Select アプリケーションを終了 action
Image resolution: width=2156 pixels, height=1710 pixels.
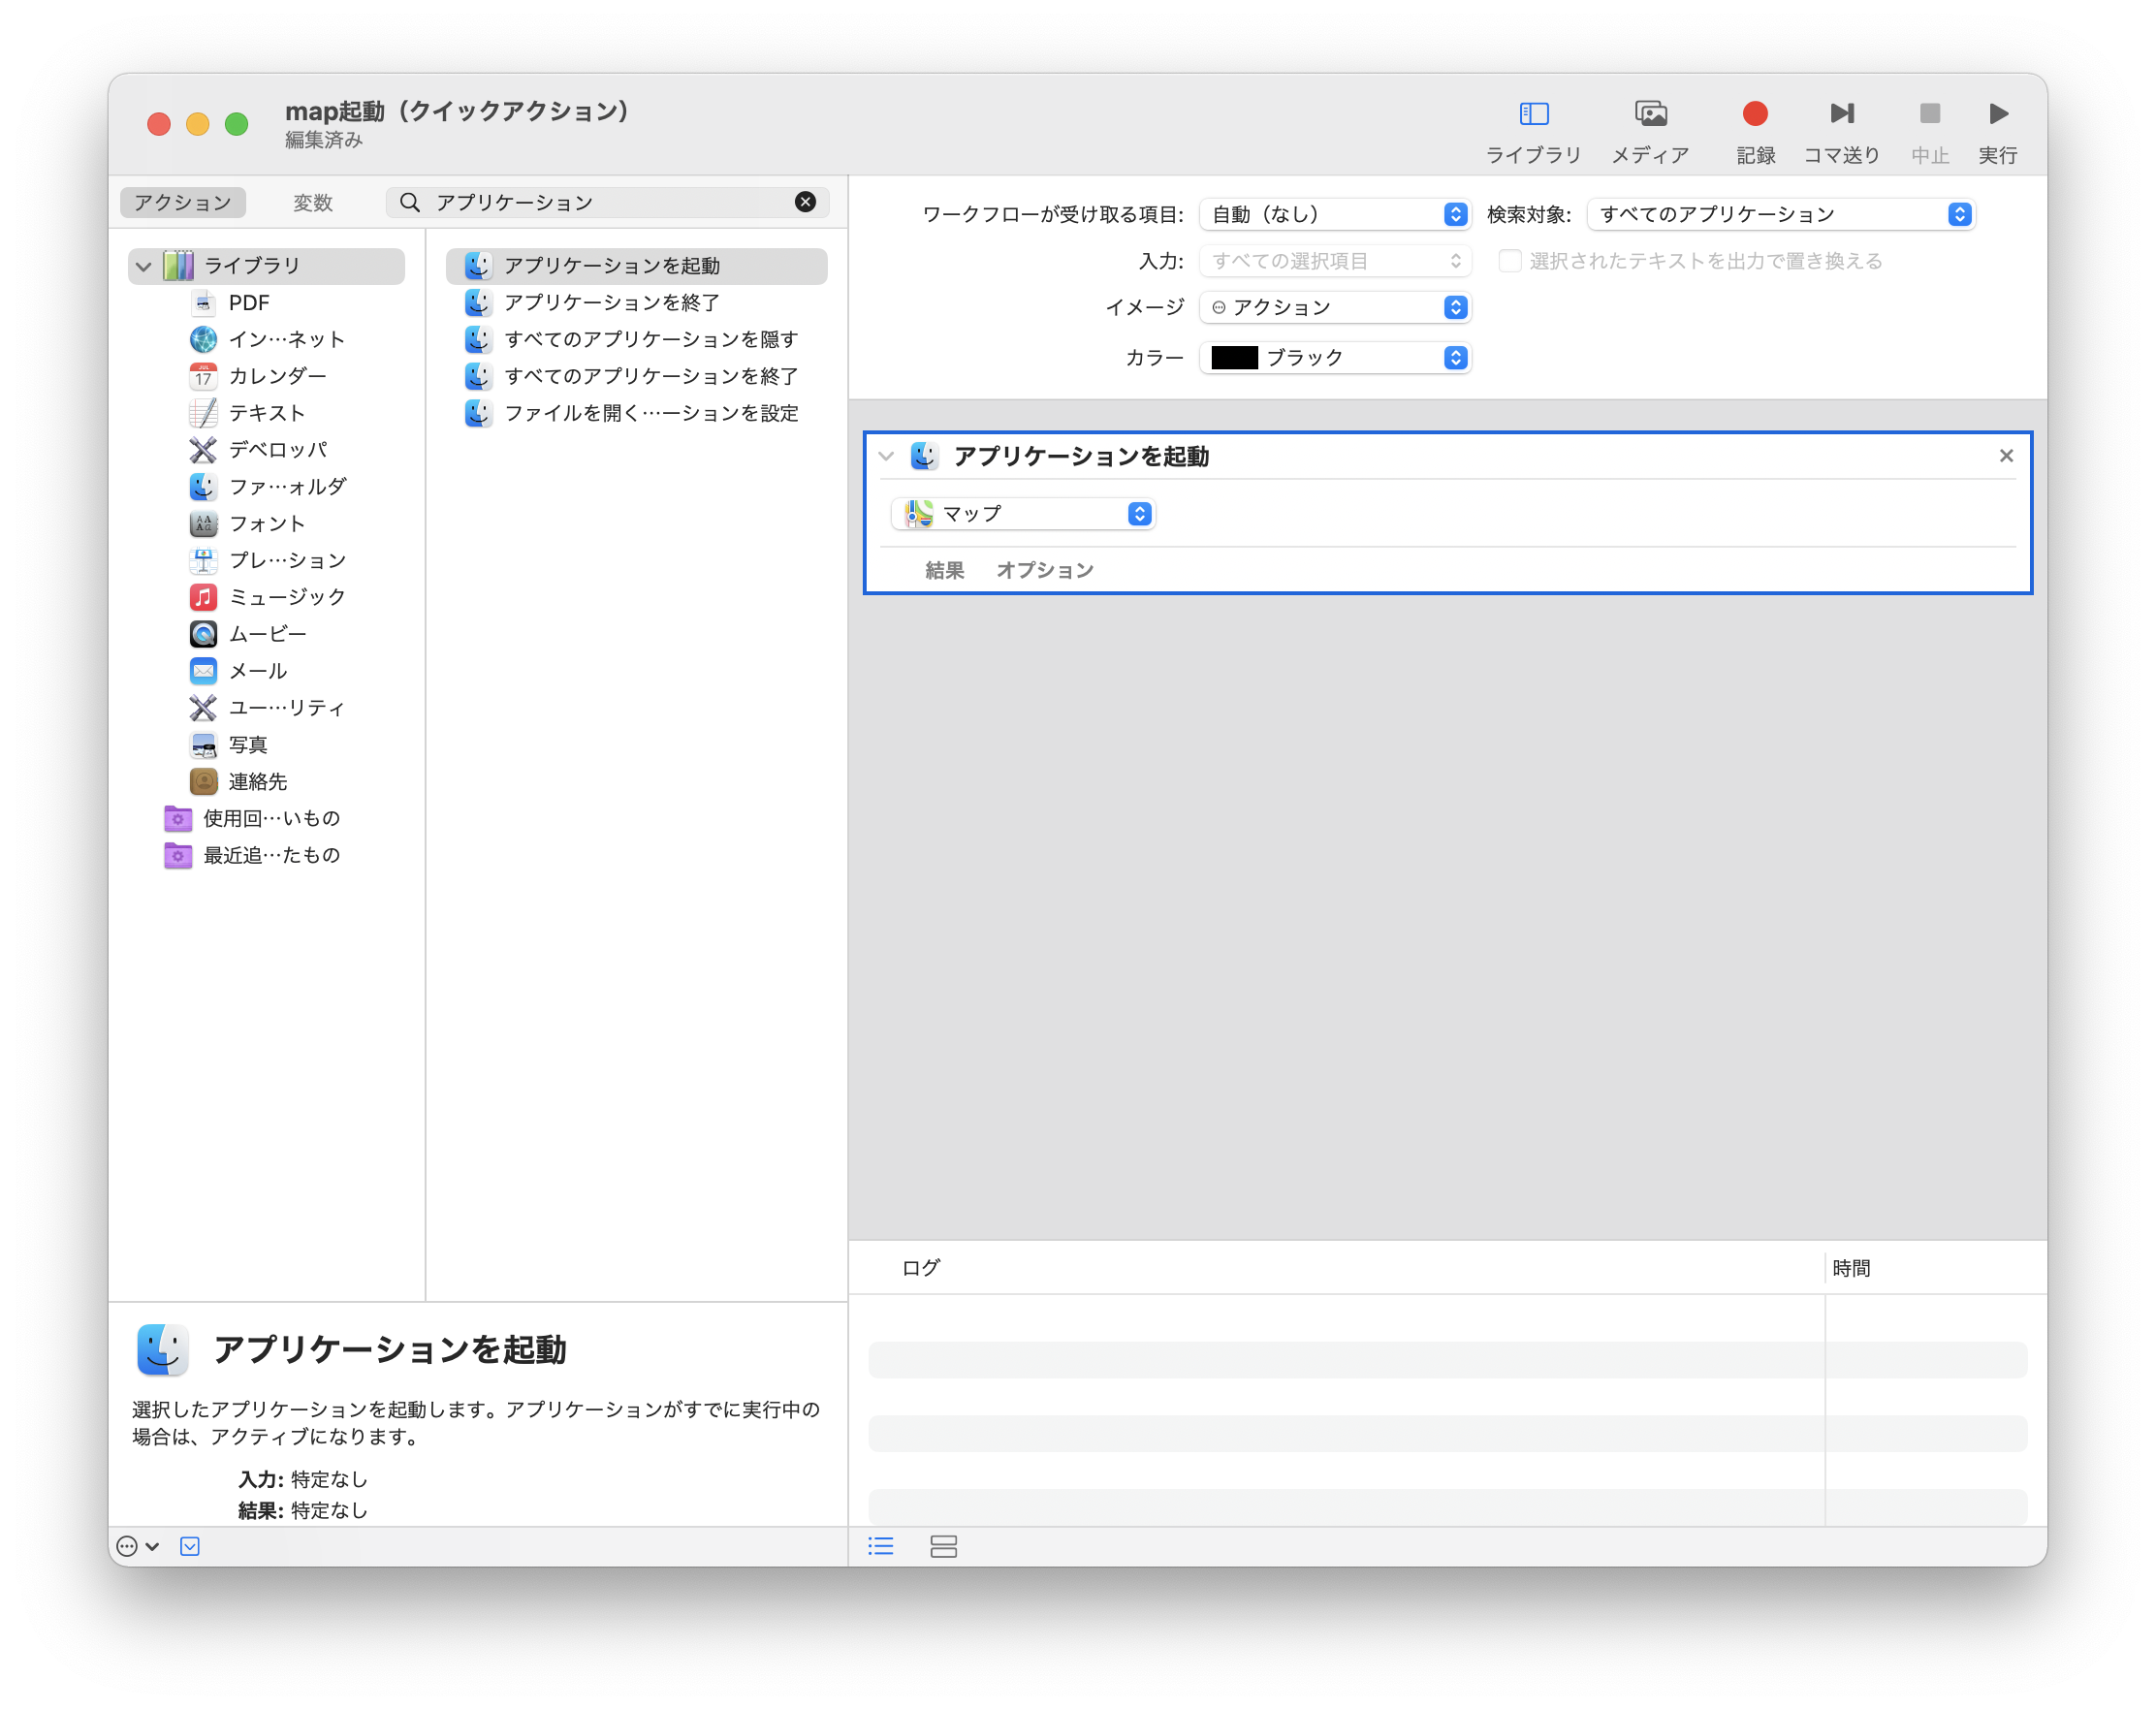[636, 302]
